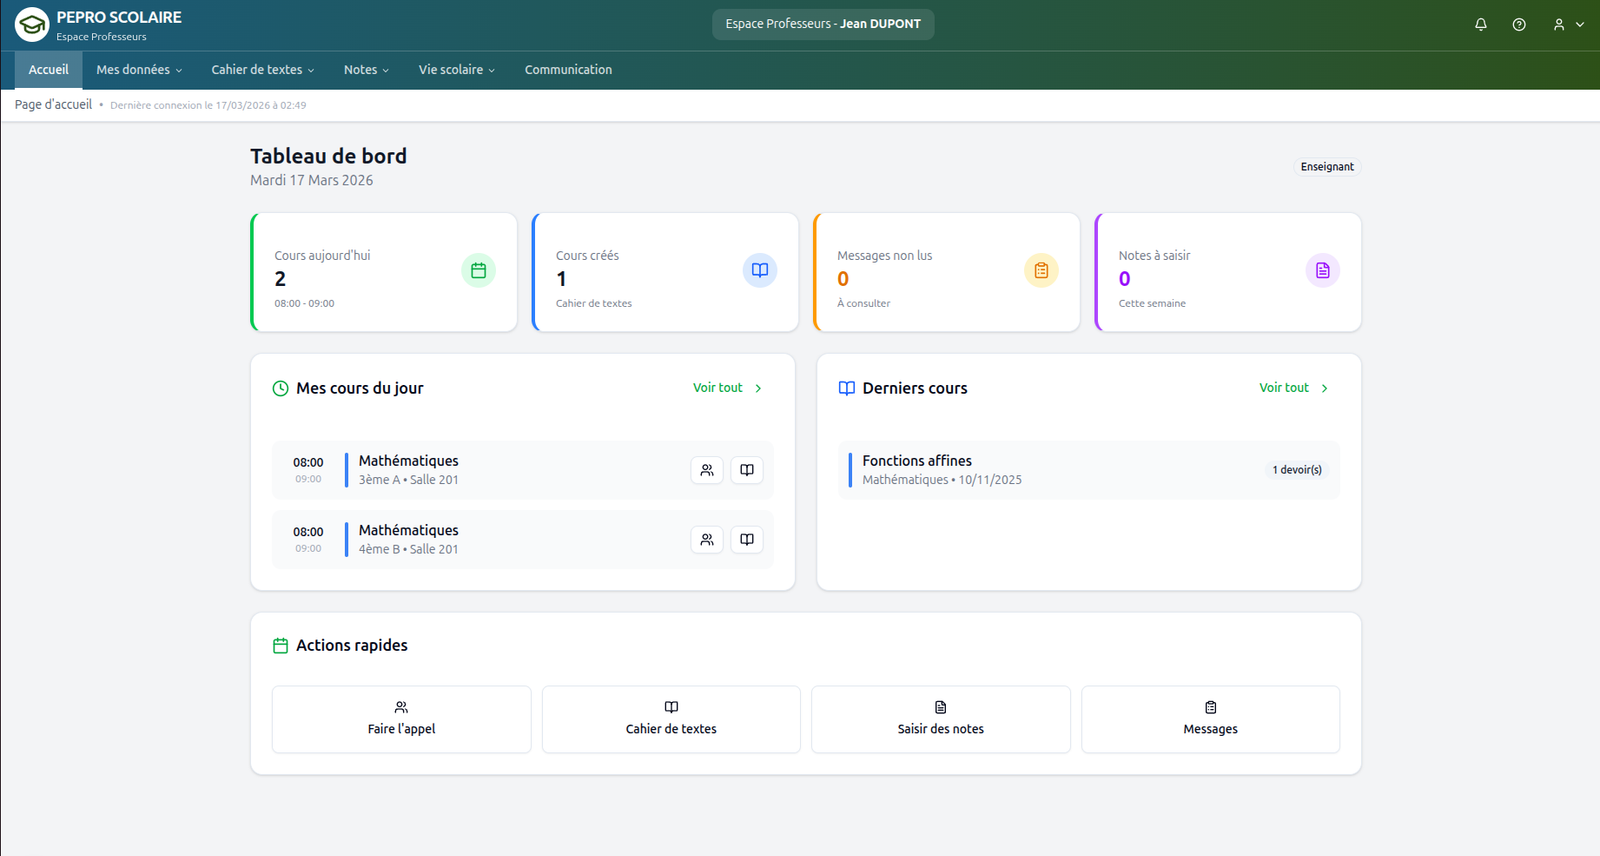Screen dimensions: 1600x856
Task: Click the notifications bell icon
Action: pyautogui.click(x=1481, y=25)
